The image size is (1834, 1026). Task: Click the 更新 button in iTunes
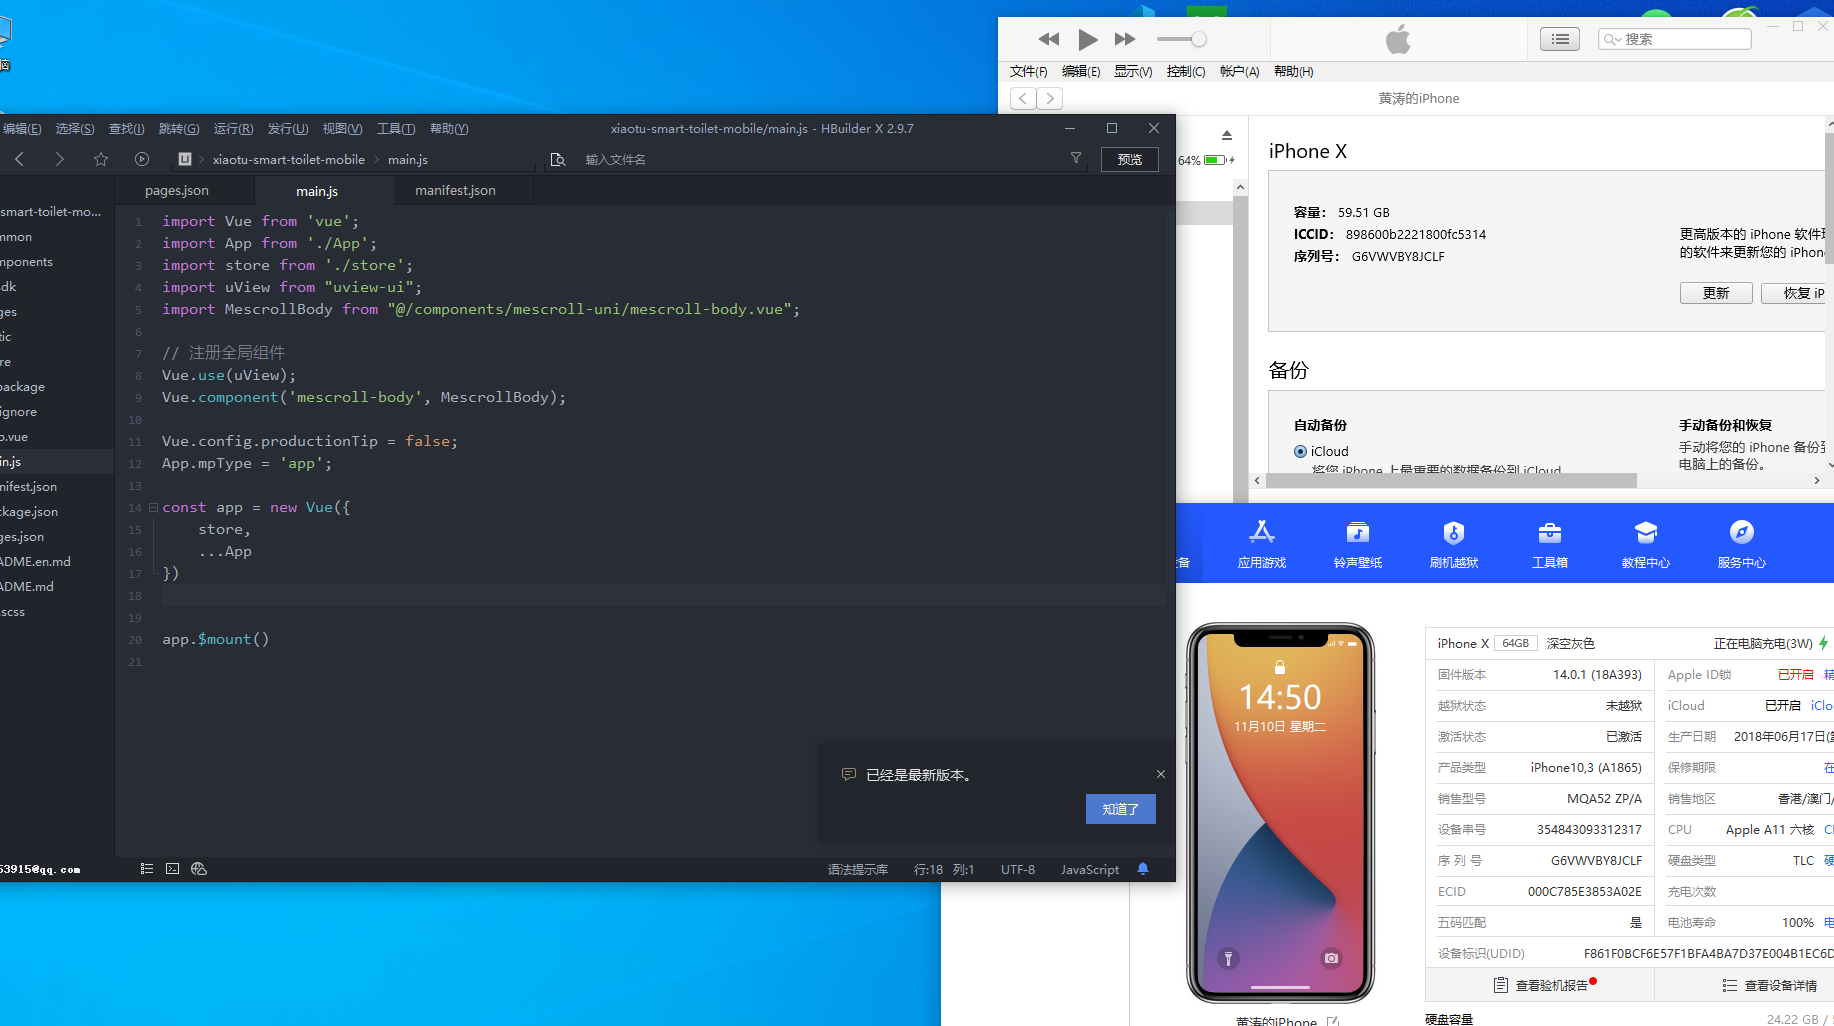click(1715, 293)
